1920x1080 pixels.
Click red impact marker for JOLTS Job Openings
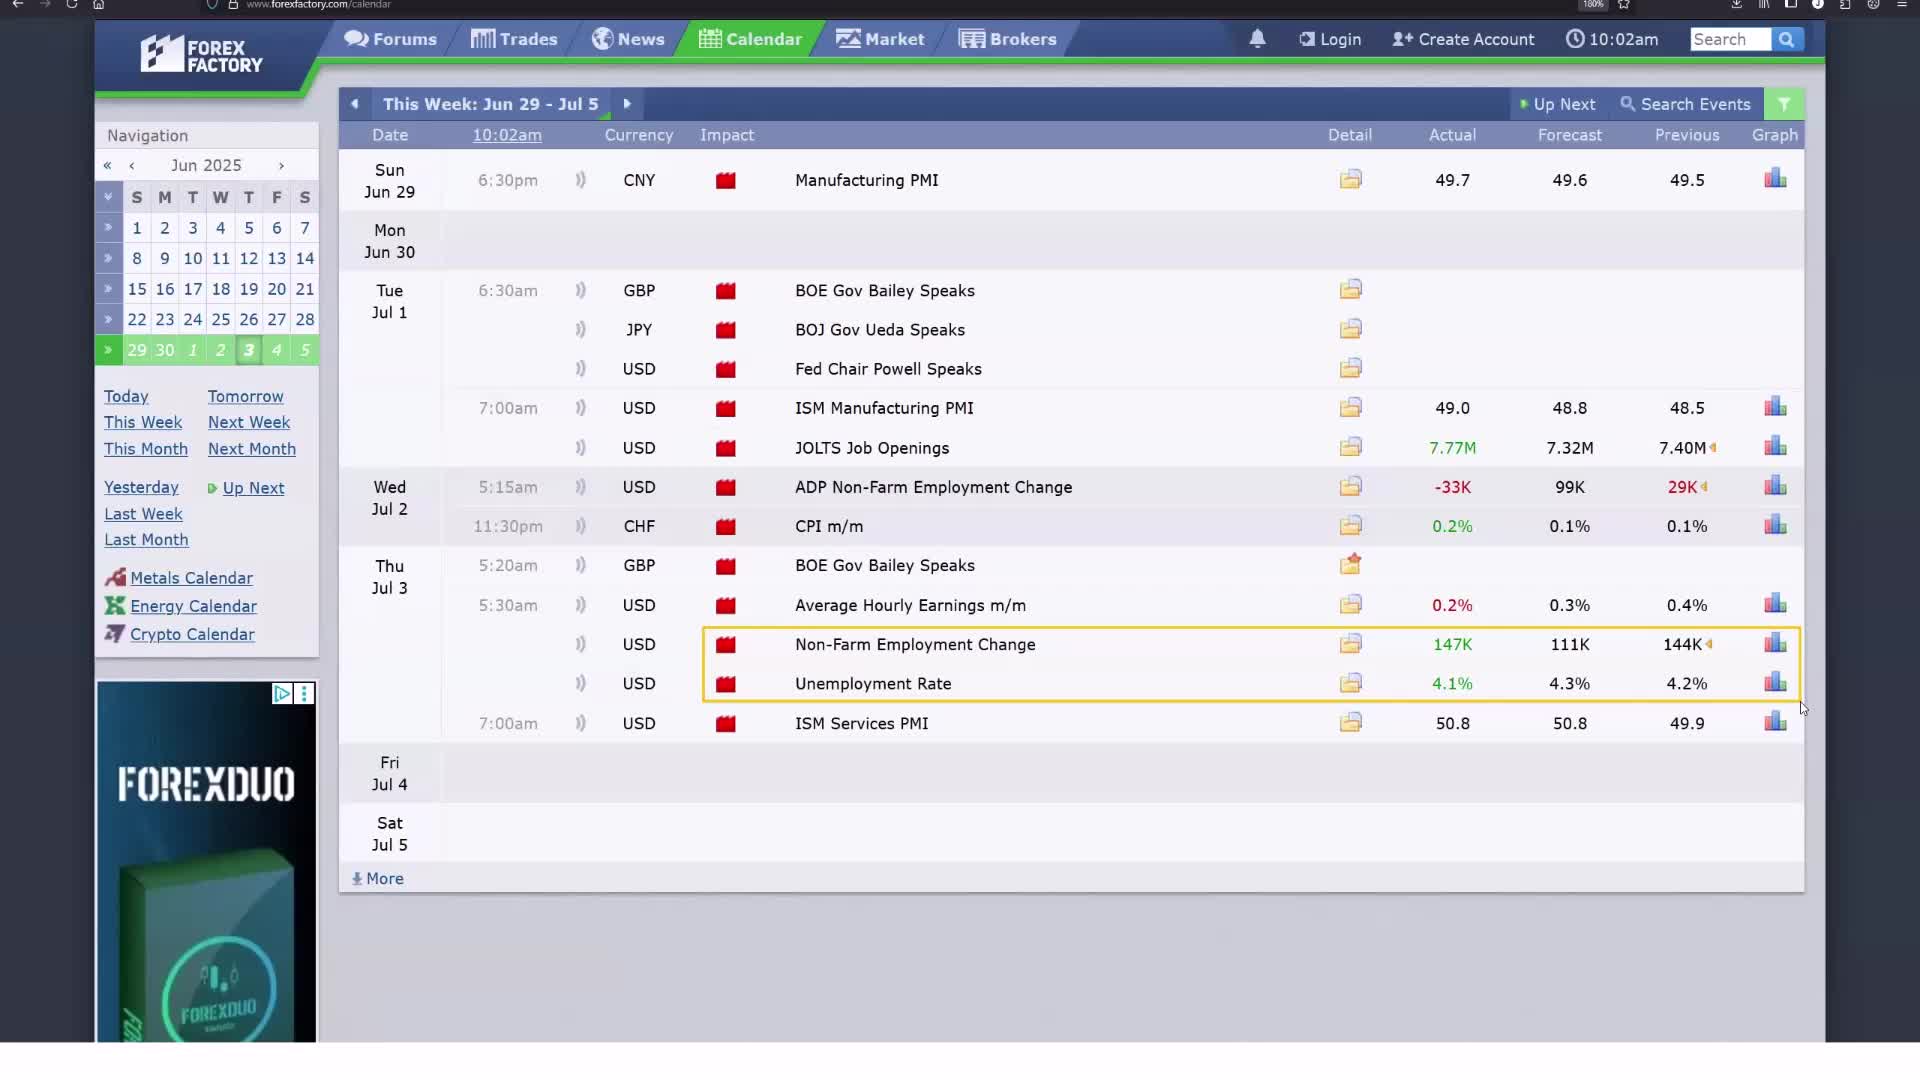(x=726, y=448)
